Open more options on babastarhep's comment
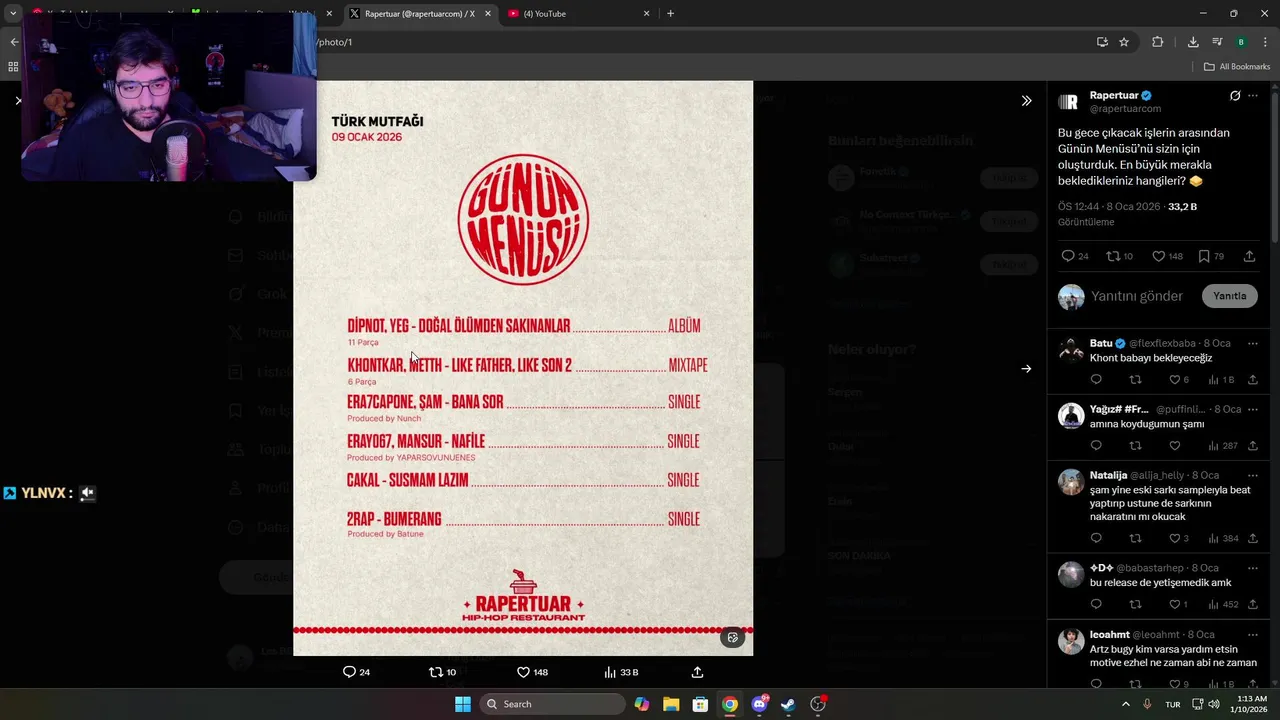Image resolution: width=1280 pixels, height=720 pixels. point(1253,568)
